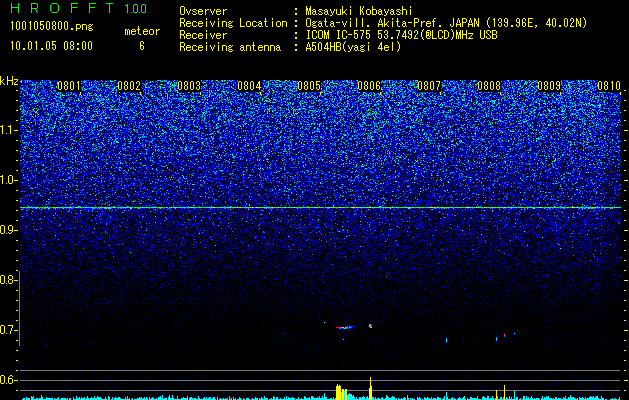The width and height of the screenshot is (629, 400).
Task: Click the 0807 time marker
Action: click(429, 86)
